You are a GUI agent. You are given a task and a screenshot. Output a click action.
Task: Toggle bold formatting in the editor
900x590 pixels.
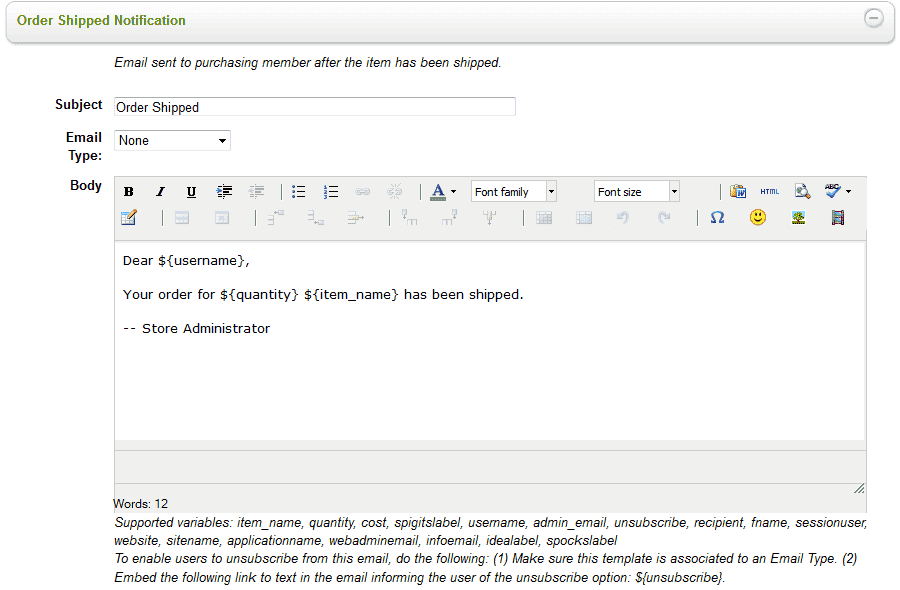(129, 192)
